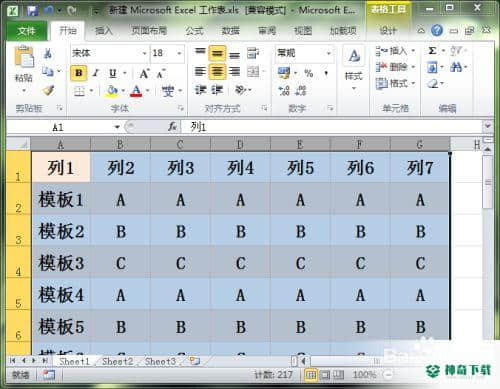The height and width of the screenshot is (389, 500).
Task: Expand the formula bar with right arrow
Action: coord(488,126)
